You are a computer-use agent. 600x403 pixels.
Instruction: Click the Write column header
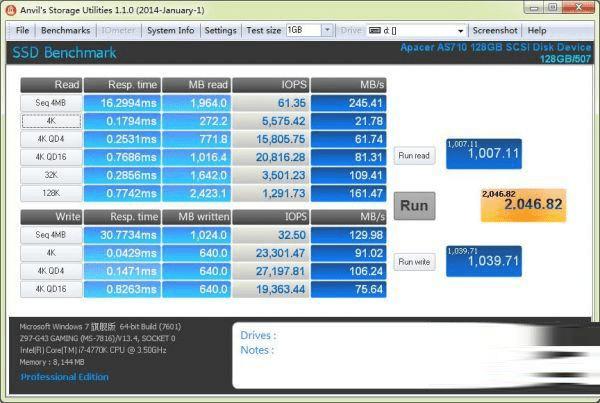coord(51,217)
